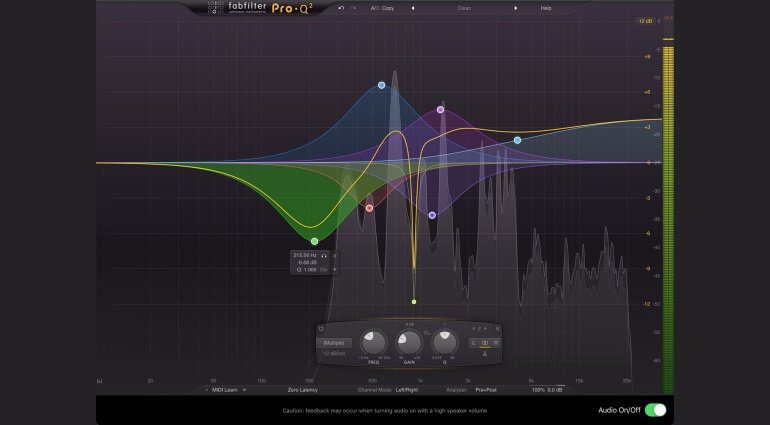Solo the band with the headphones icon
Viewport: 770px width, 425px height.
pyautogui.click(x=324, y=255)
